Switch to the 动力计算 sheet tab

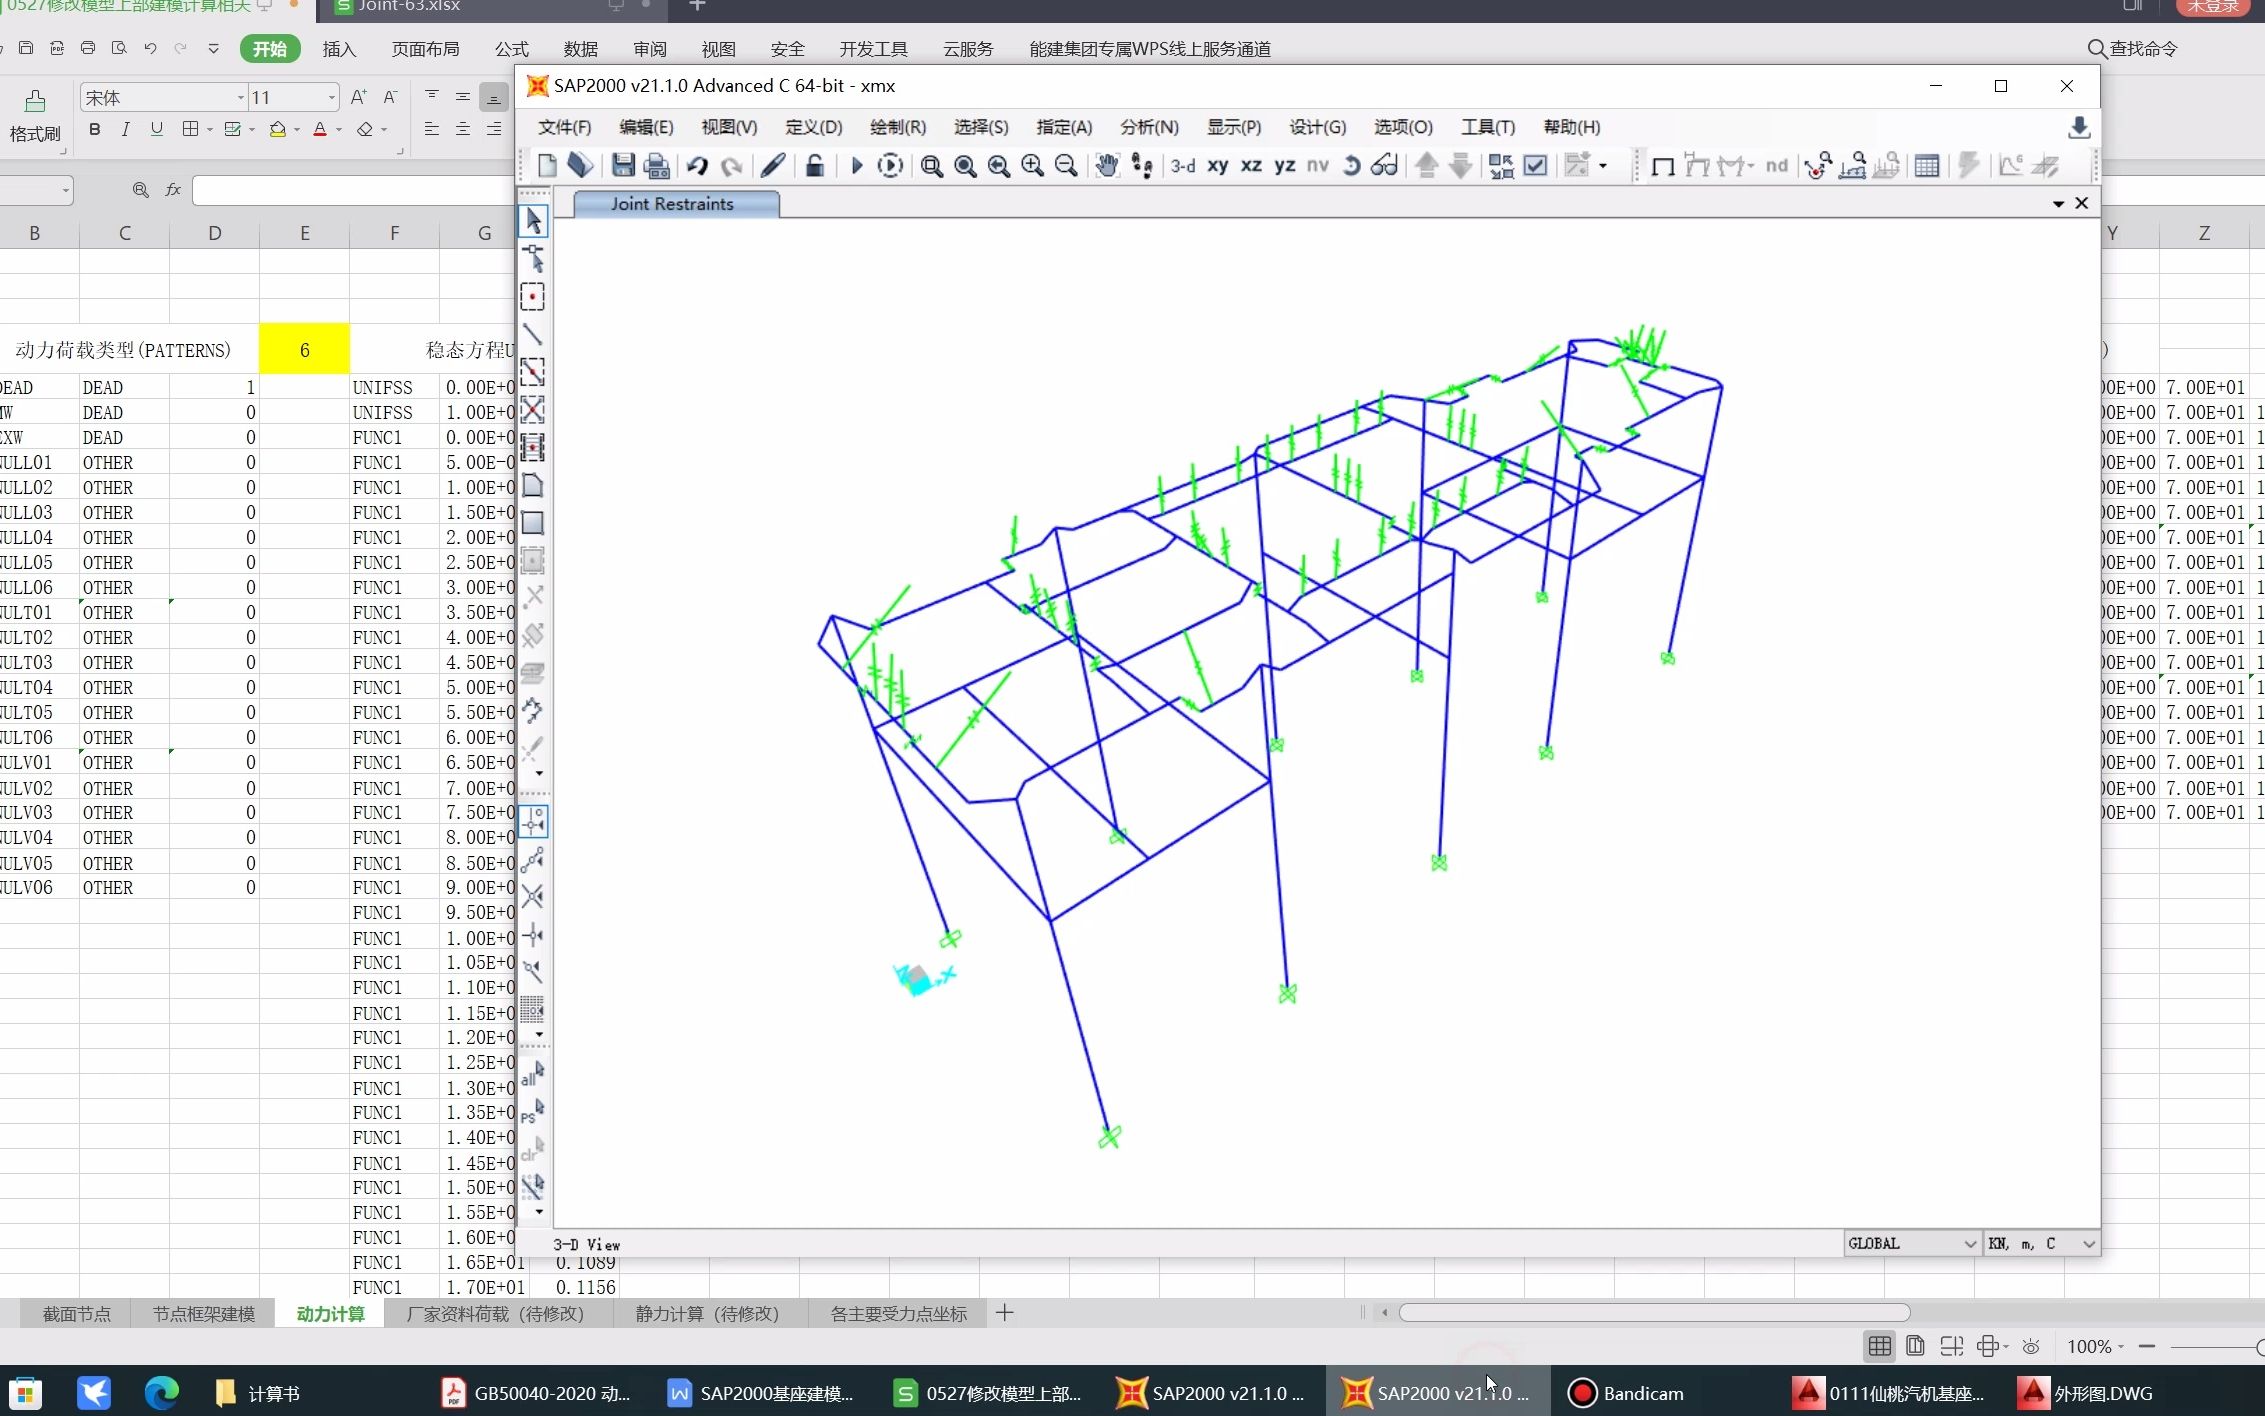point(330,1313)
